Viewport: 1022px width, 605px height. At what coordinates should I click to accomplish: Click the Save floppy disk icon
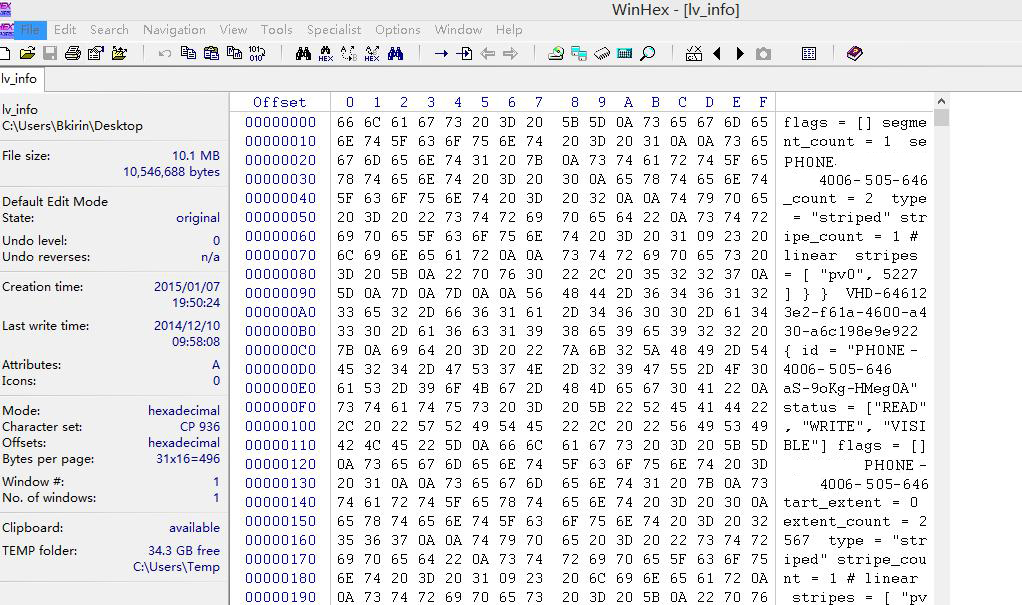[x=50, y=53]
